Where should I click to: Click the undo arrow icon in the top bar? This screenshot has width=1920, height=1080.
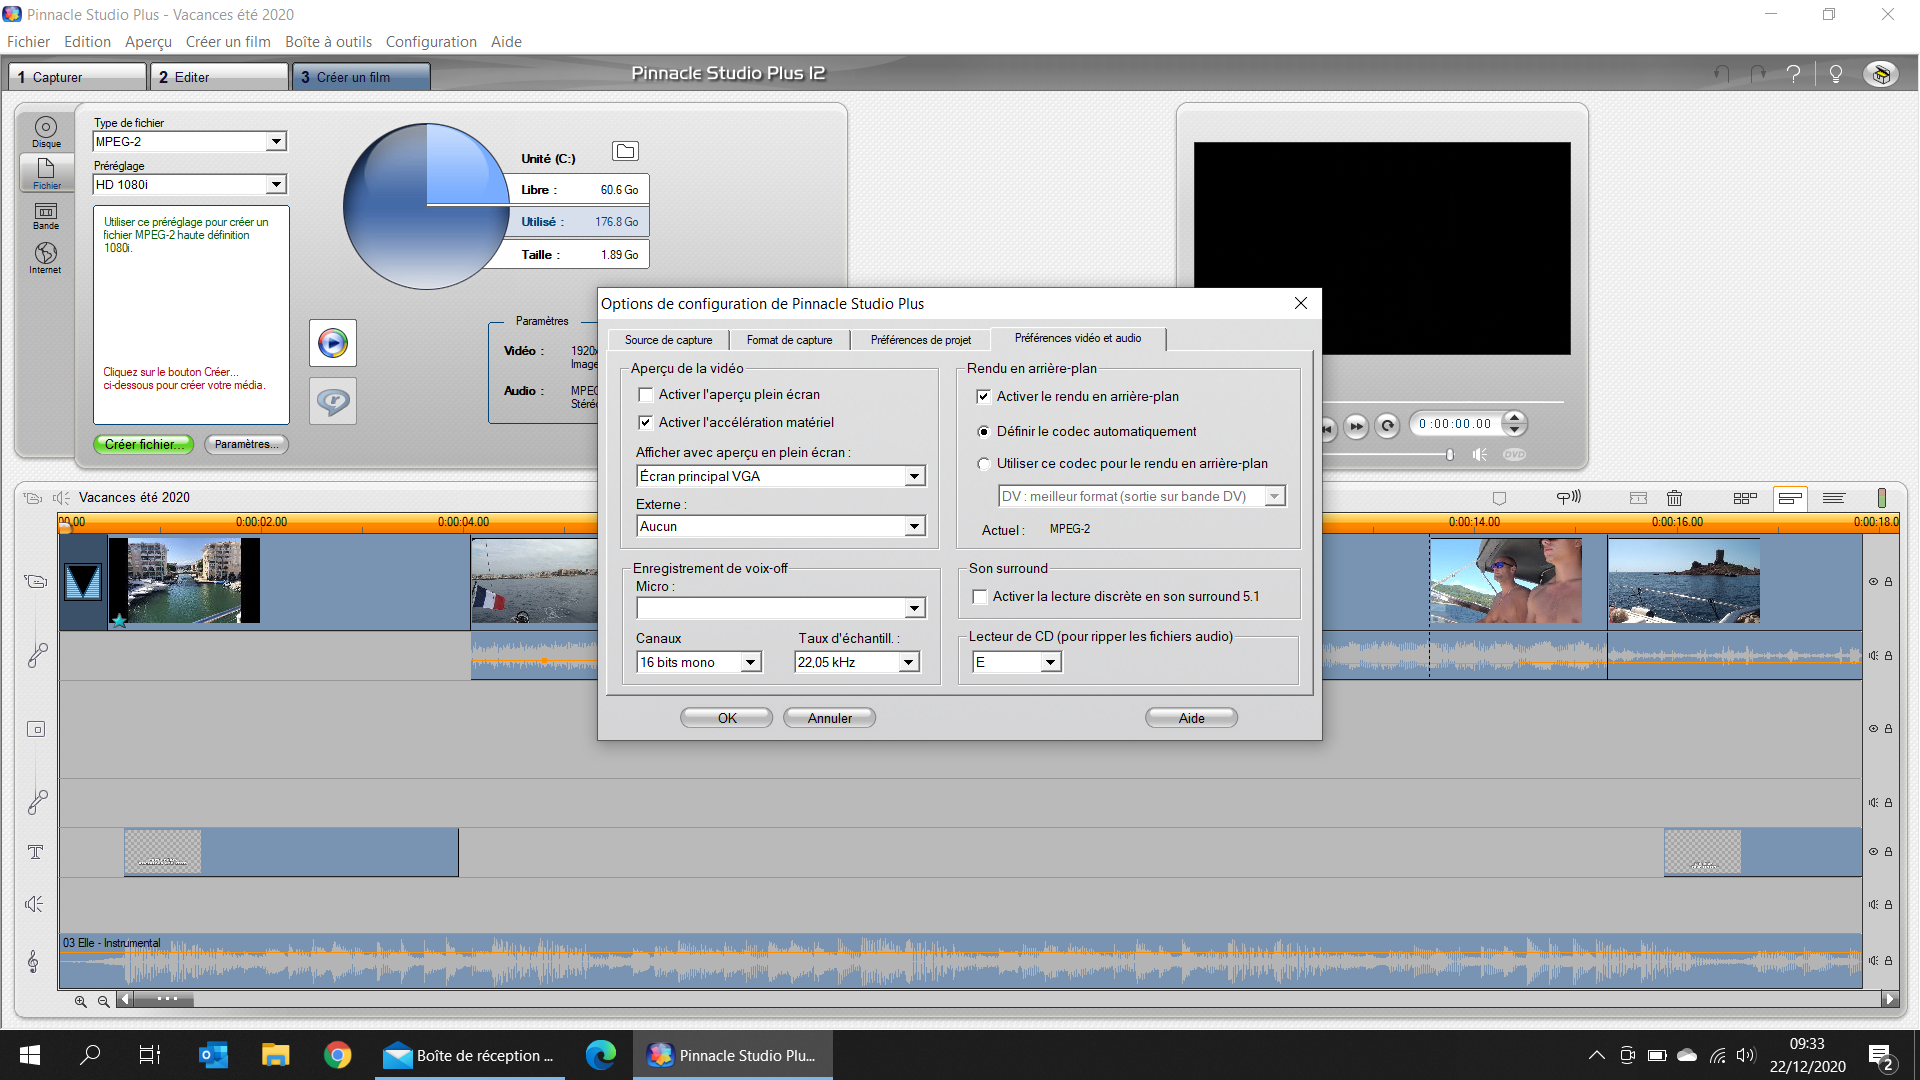point(1722,74)
